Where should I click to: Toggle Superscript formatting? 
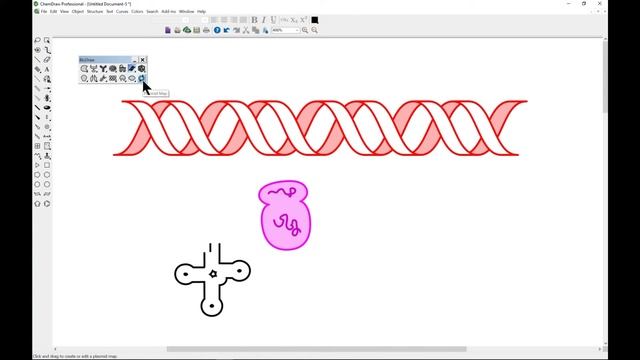pyautogui.click(x=304, y=20)
